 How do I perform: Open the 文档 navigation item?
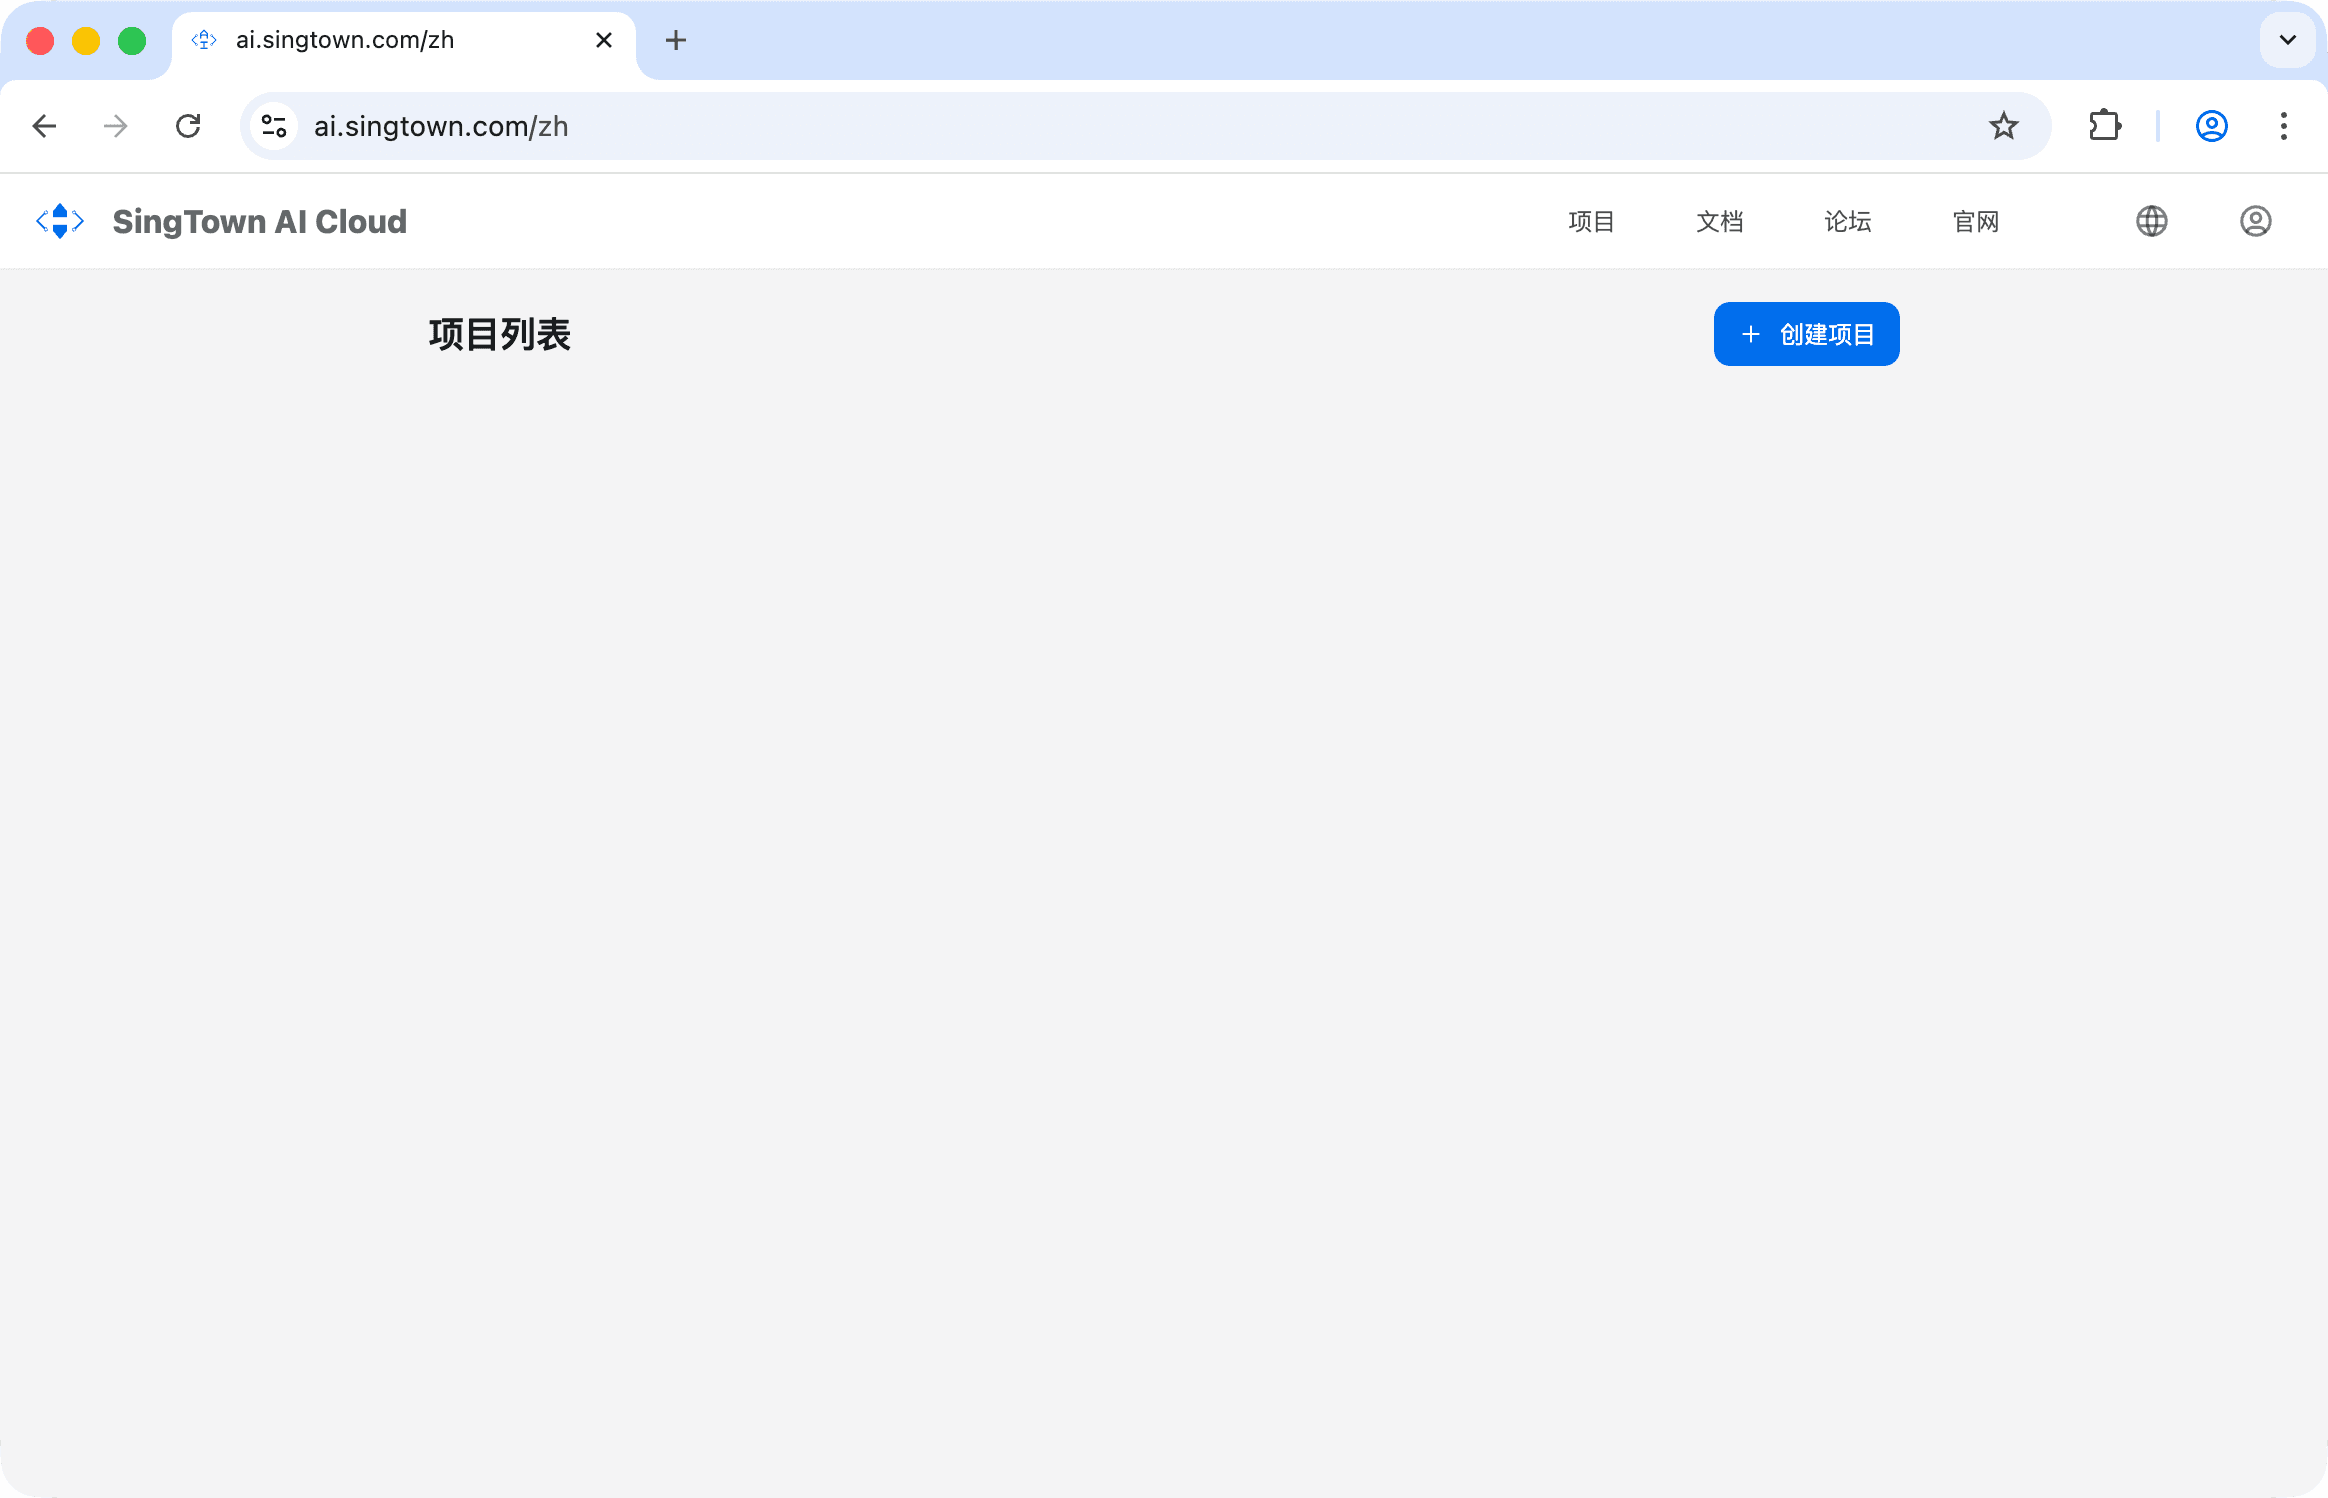click(1719, 221)
